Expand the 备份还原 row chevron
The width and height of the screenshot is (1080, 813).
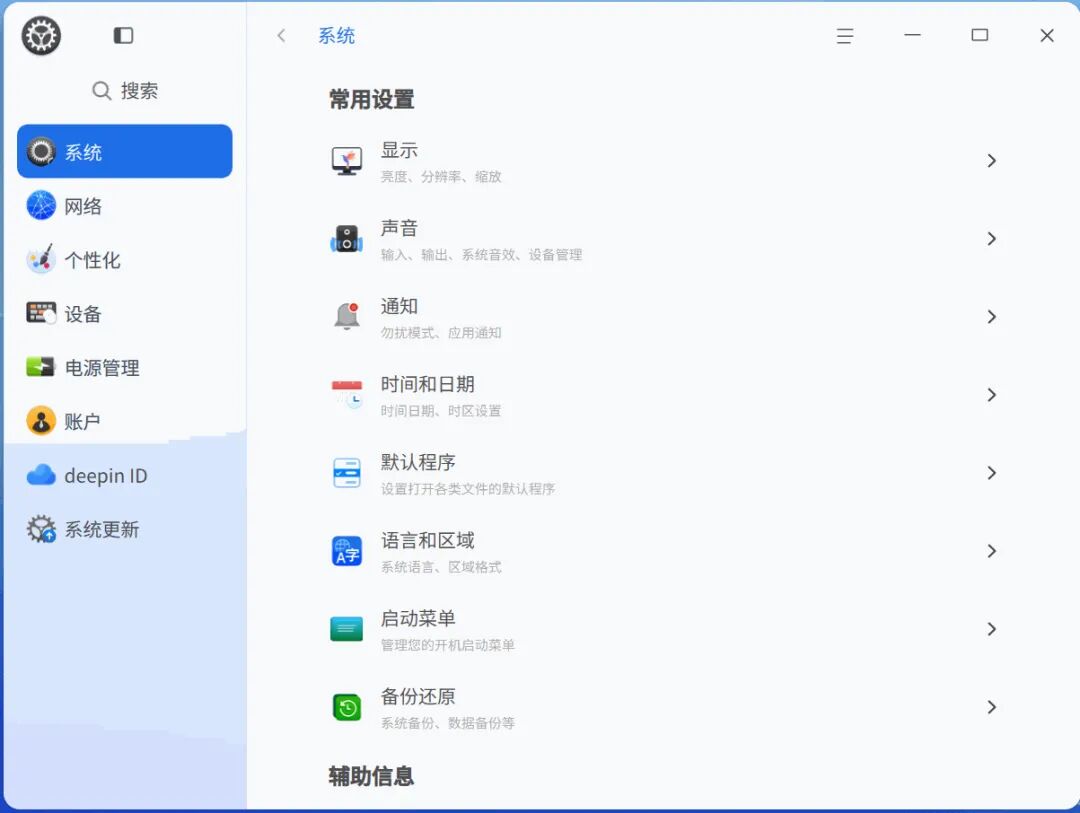(991, 707)
